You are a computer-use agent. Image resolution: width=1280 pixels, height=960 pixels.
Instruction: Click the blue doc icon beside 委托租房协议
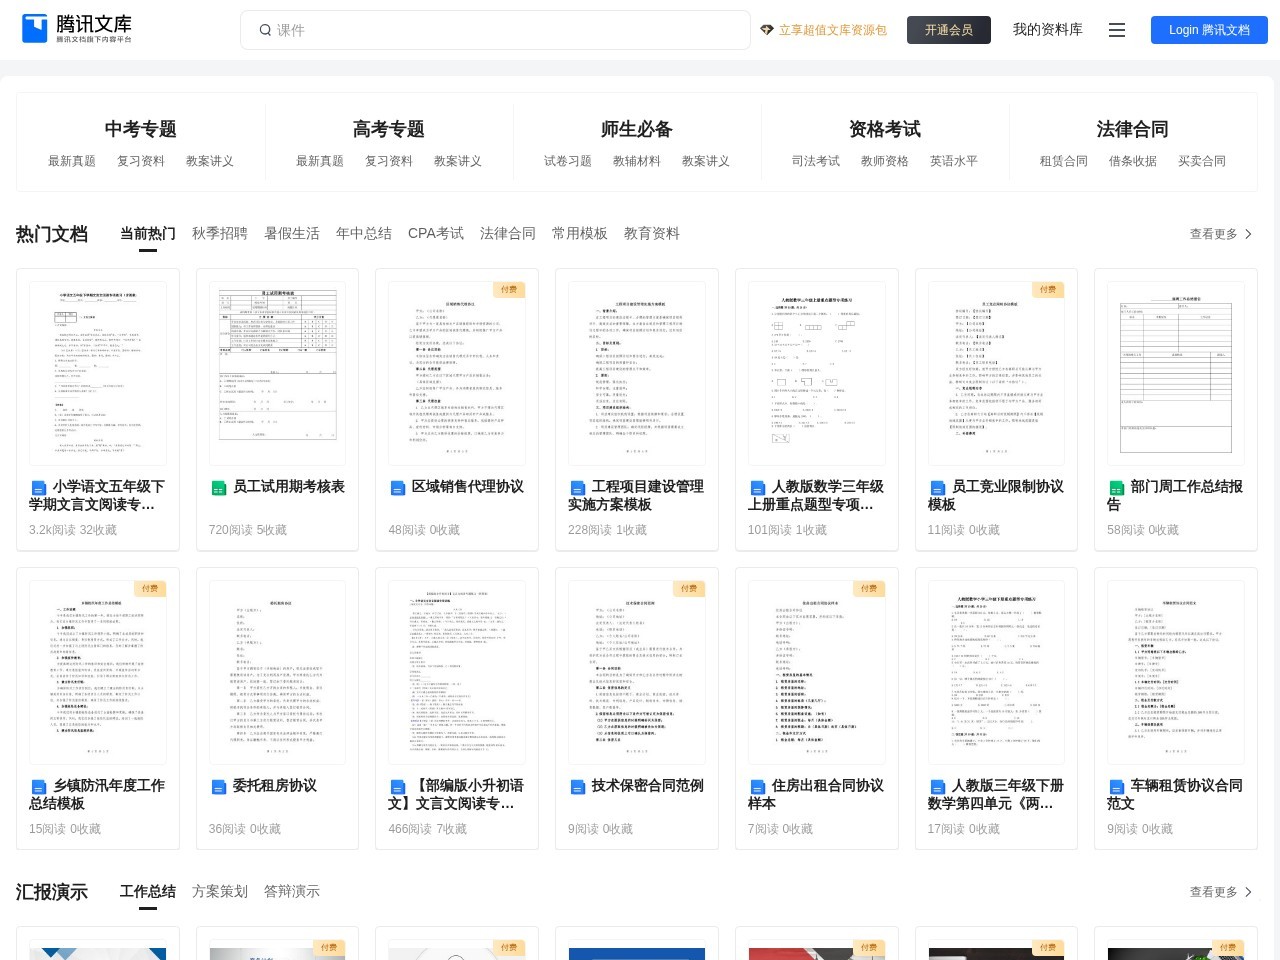click(x=219, y=787)
